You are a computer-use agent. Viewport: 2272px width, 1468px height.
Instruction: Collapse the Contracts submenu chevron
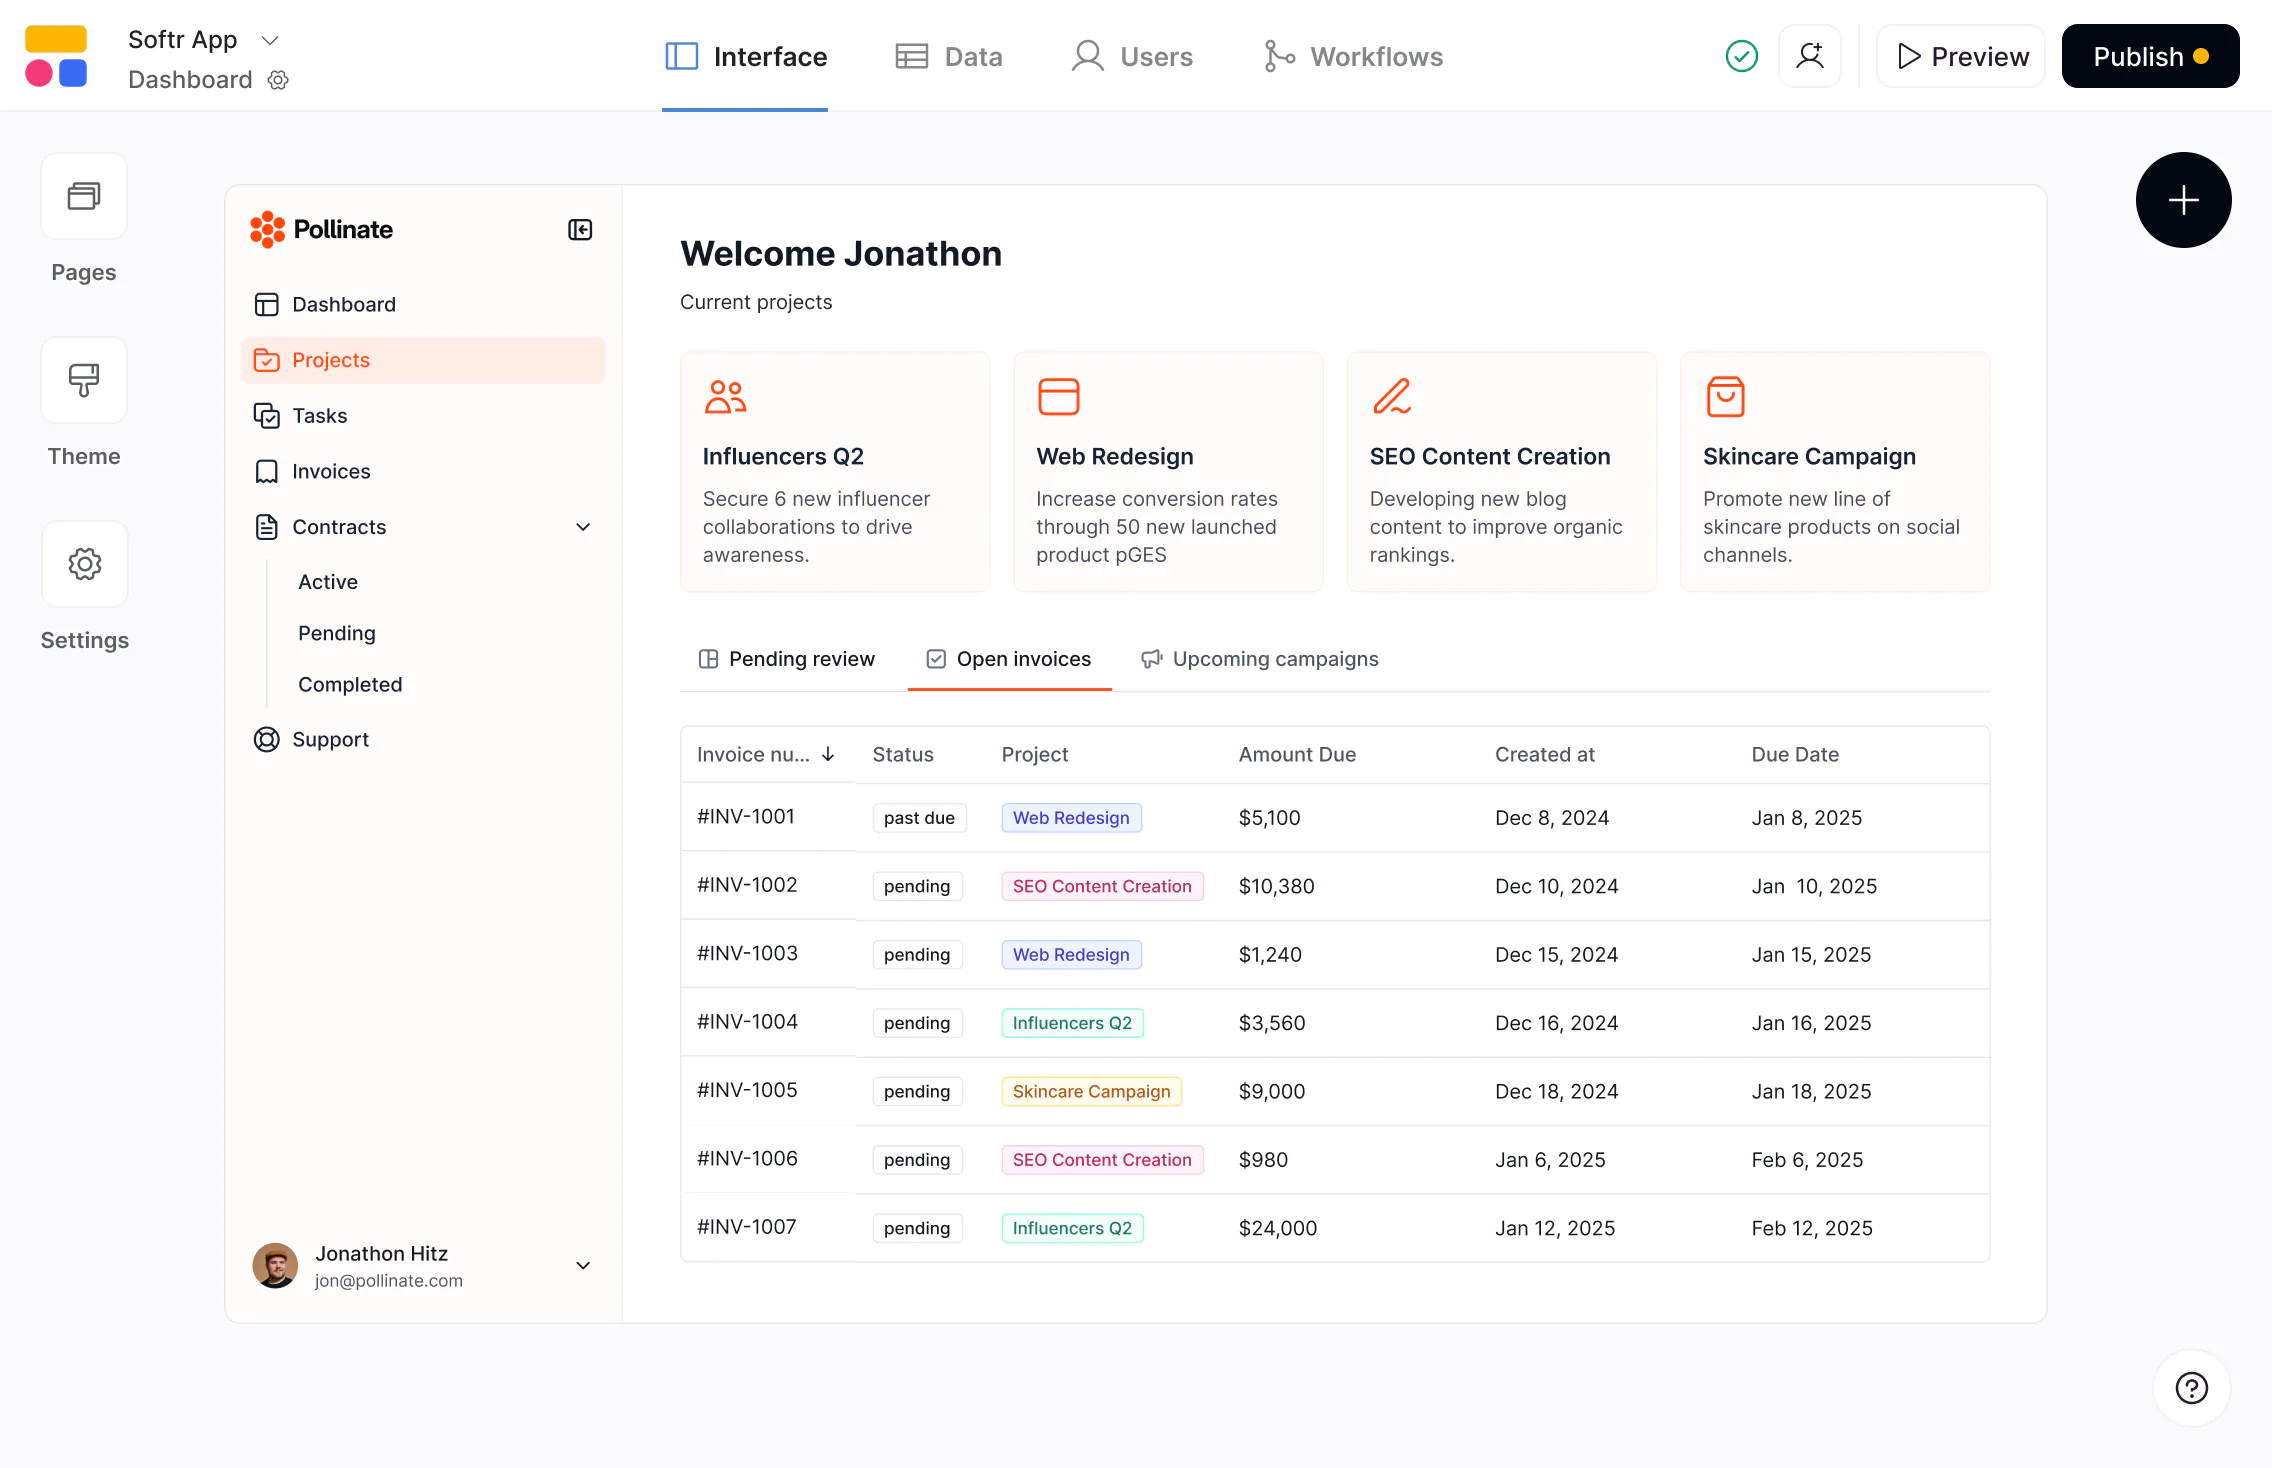tap(583, 527)
